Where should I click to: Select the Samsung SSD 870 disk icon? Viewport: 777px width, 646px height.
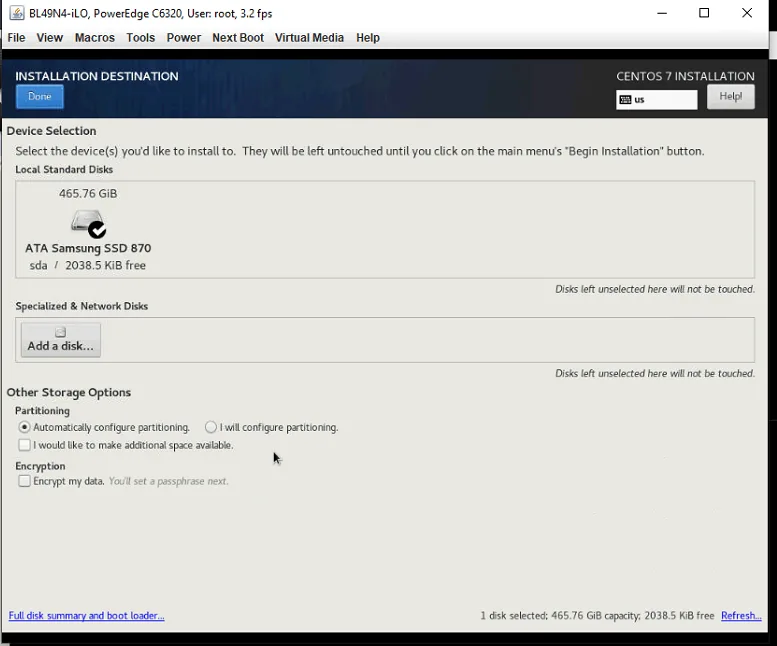pyautogui.click(x=88, y=223)
